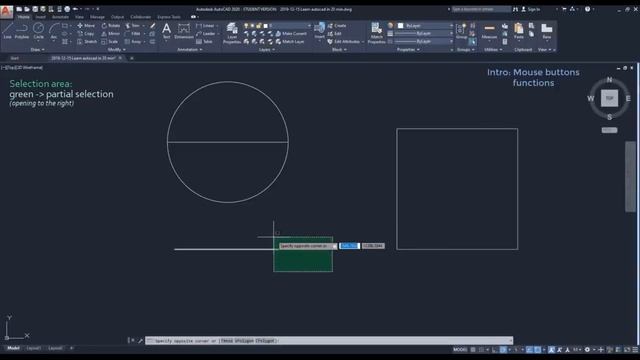Open Layer Properties manager
Image resolution: width=640 pixels, height=360 pixels.
[232, 33]
